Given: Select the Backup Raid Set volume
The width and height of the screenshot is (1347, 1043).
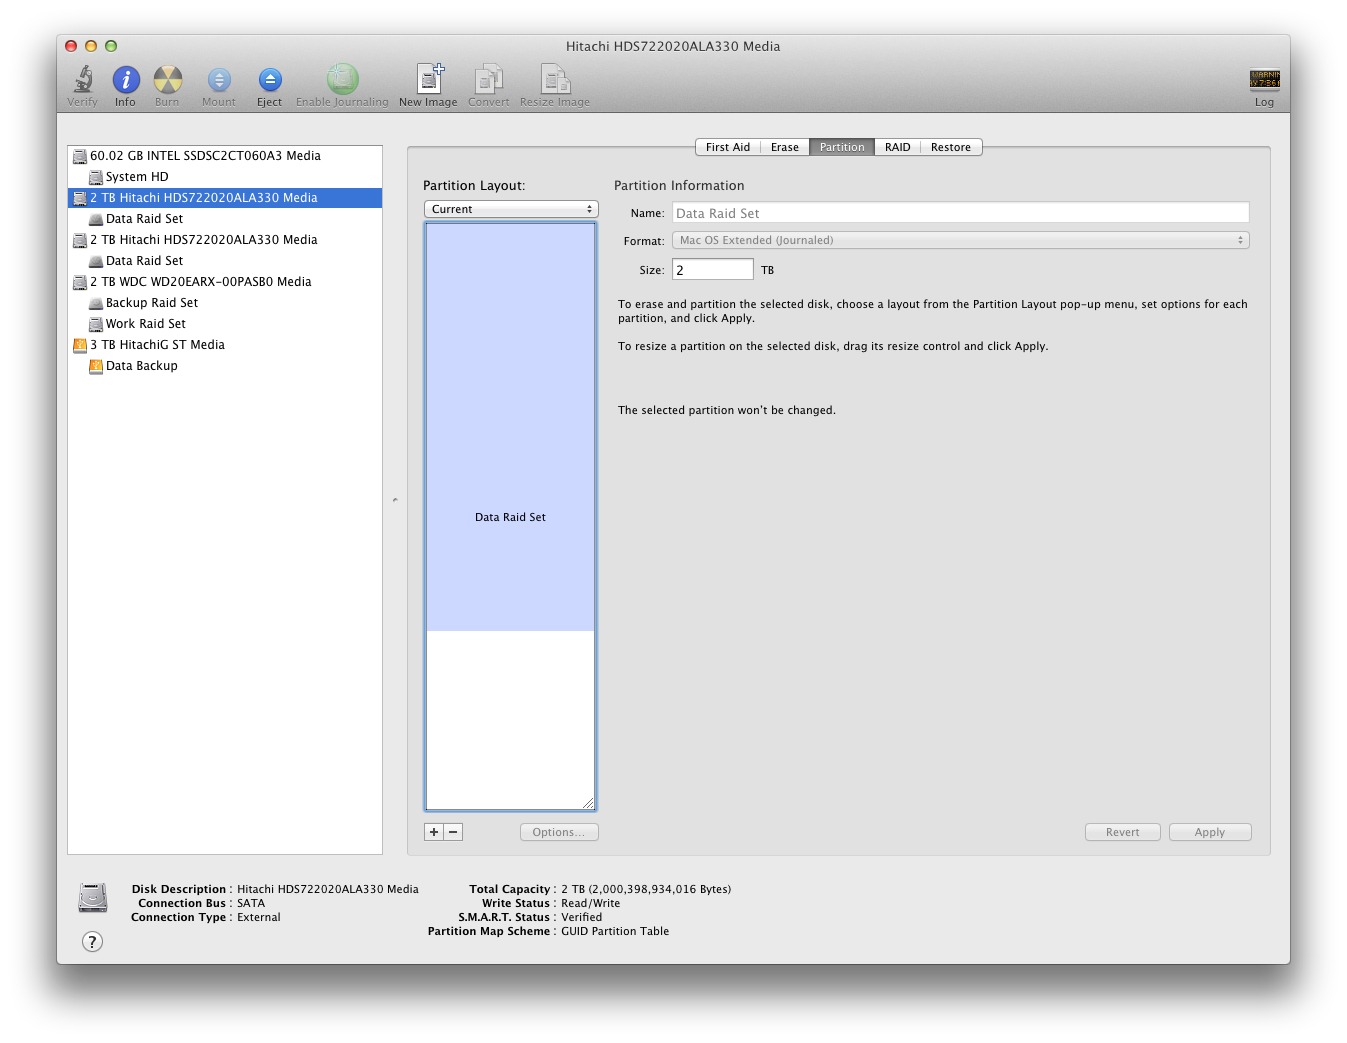Looking at the screenshot, I should pos(225,303).
